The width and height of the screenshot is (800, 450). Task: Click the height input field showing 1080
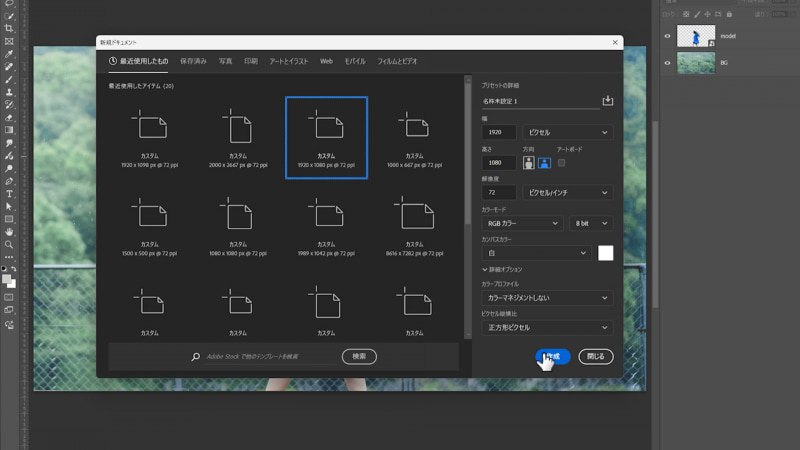pos(498,163)
